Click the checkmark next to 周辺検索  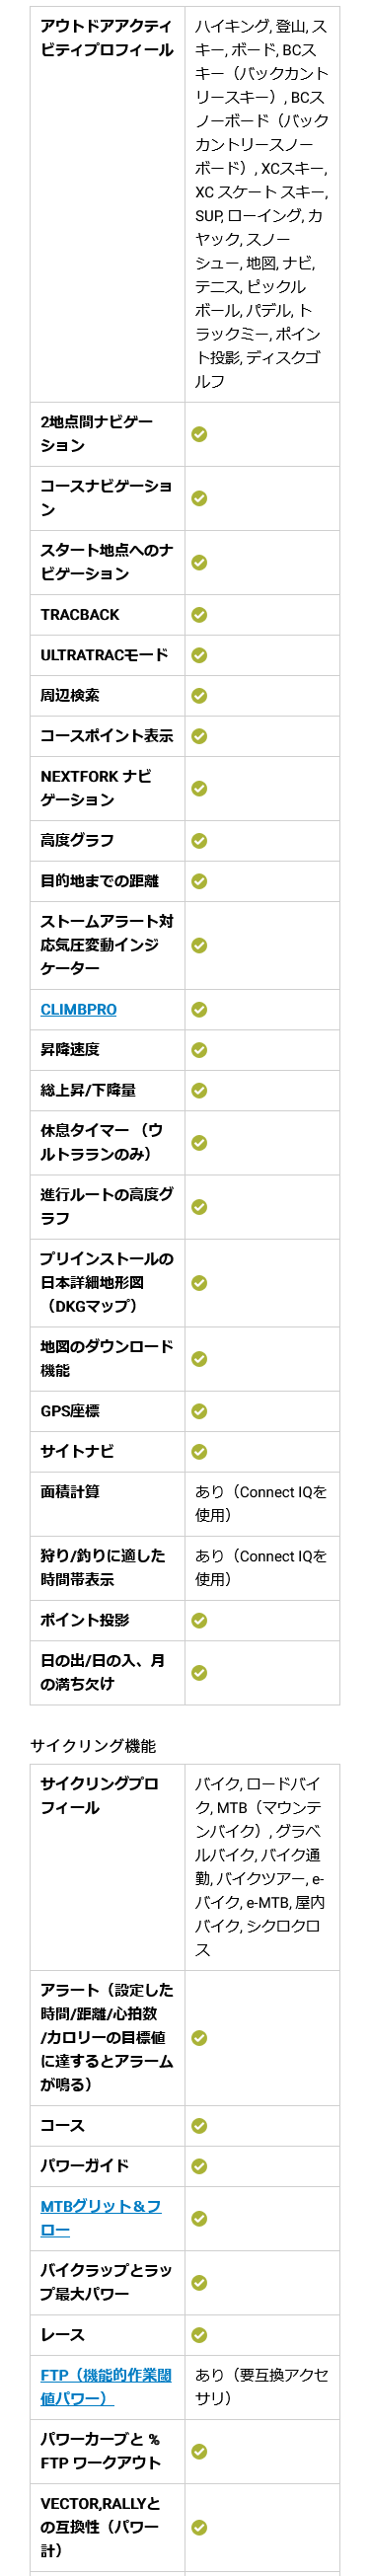(199, 695)
